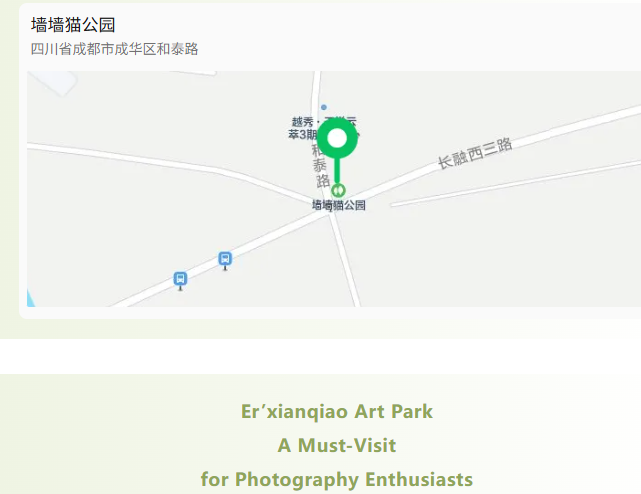This screenshot has height=494, width=641.
Task: Click the road running south from the intersection
Action: (x=346, y=262)
